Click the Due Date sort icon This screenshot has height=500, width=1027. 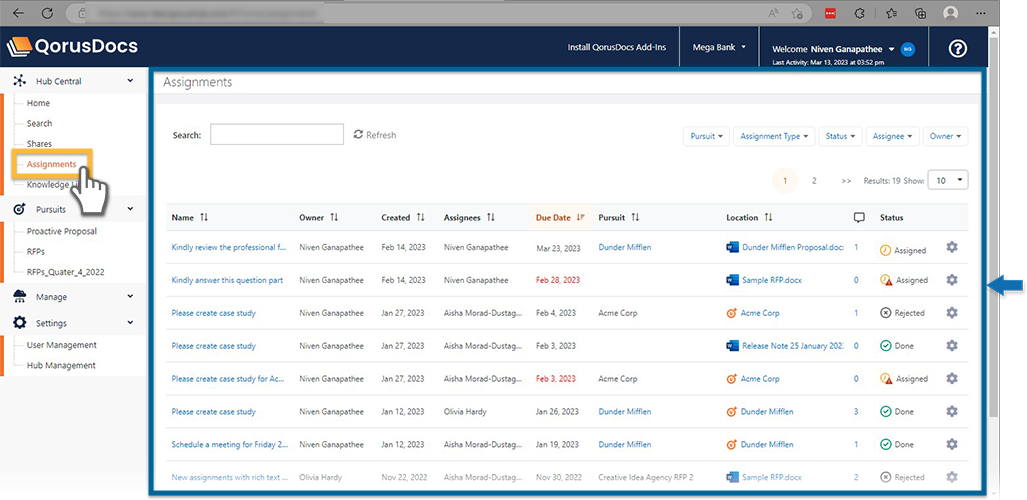581,217
